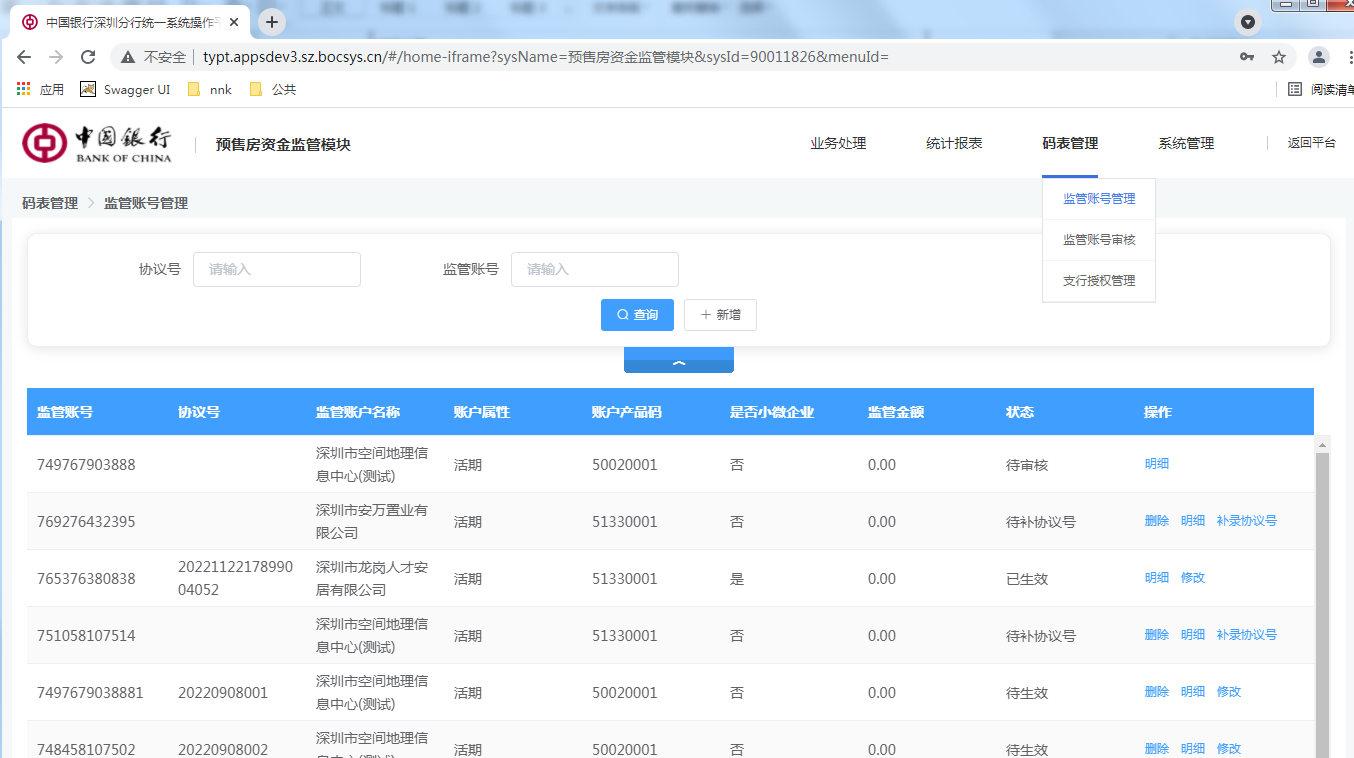Viewport: 1354px width, 758px height.
Task: Click the browser back arrow
Action: (24, 57)
